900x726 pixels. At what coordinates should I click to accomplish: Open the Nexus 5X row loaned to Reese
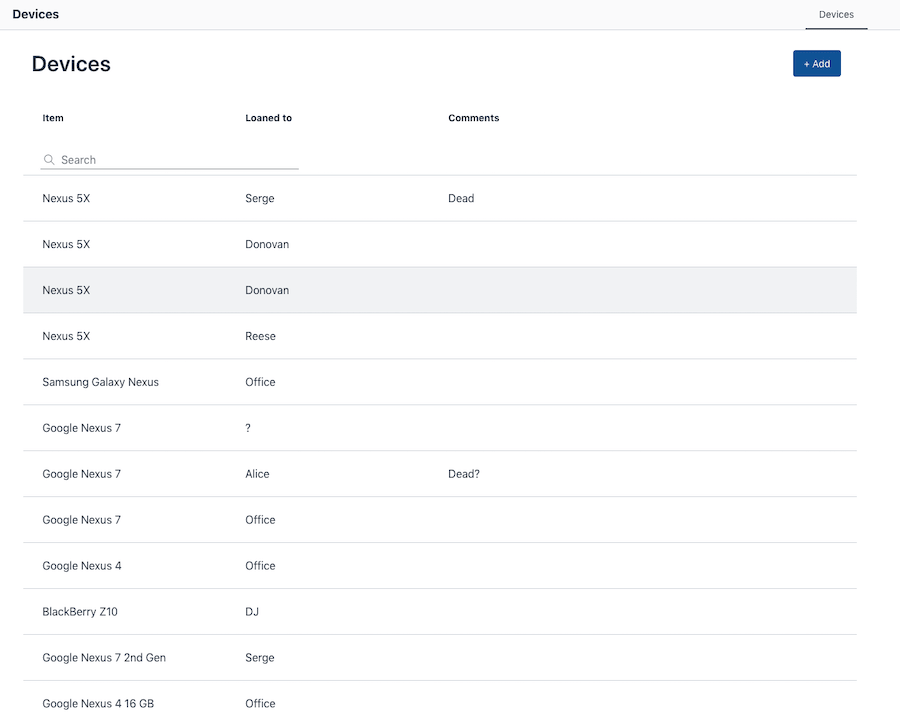(x=440, y=336)
